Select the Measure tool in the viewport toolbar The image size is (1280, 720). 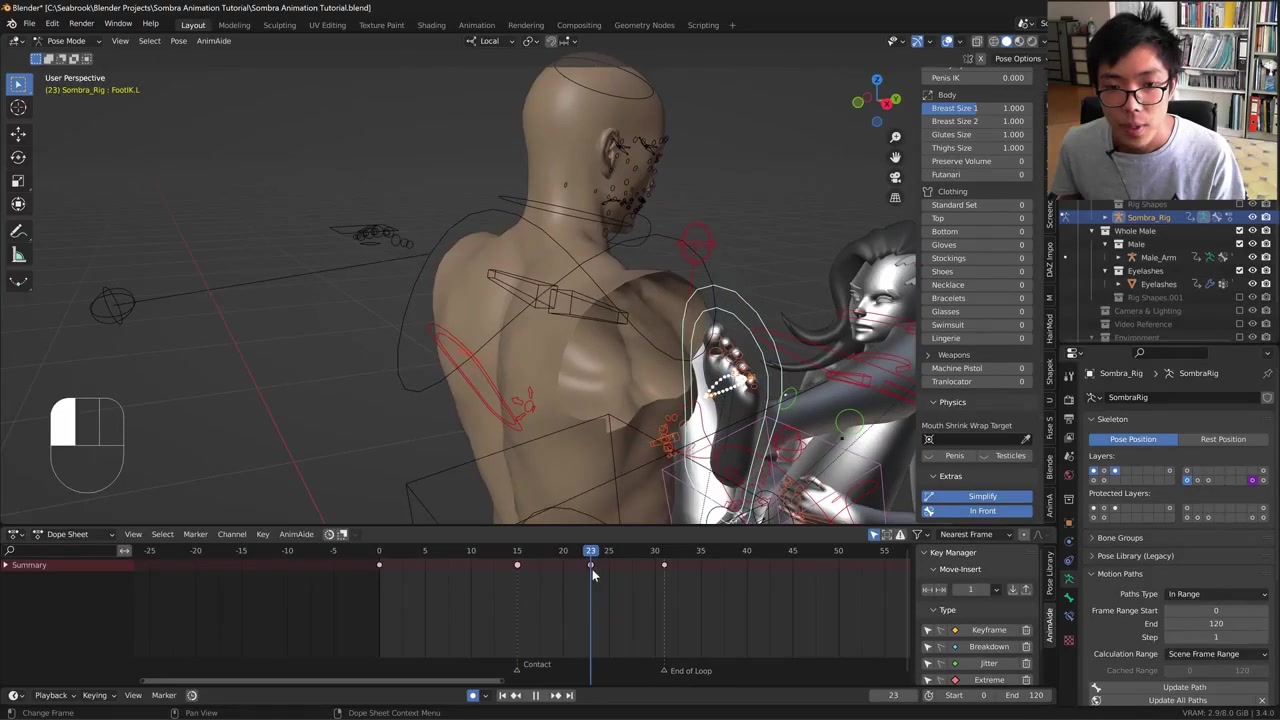coord(18,256)
